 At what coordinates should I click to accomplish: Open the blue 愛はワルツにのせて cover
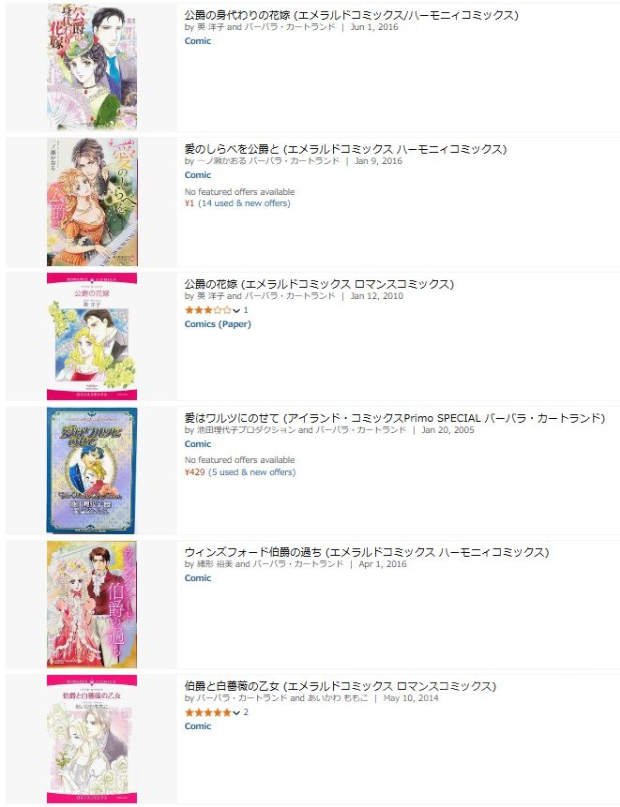click(92, 470)
